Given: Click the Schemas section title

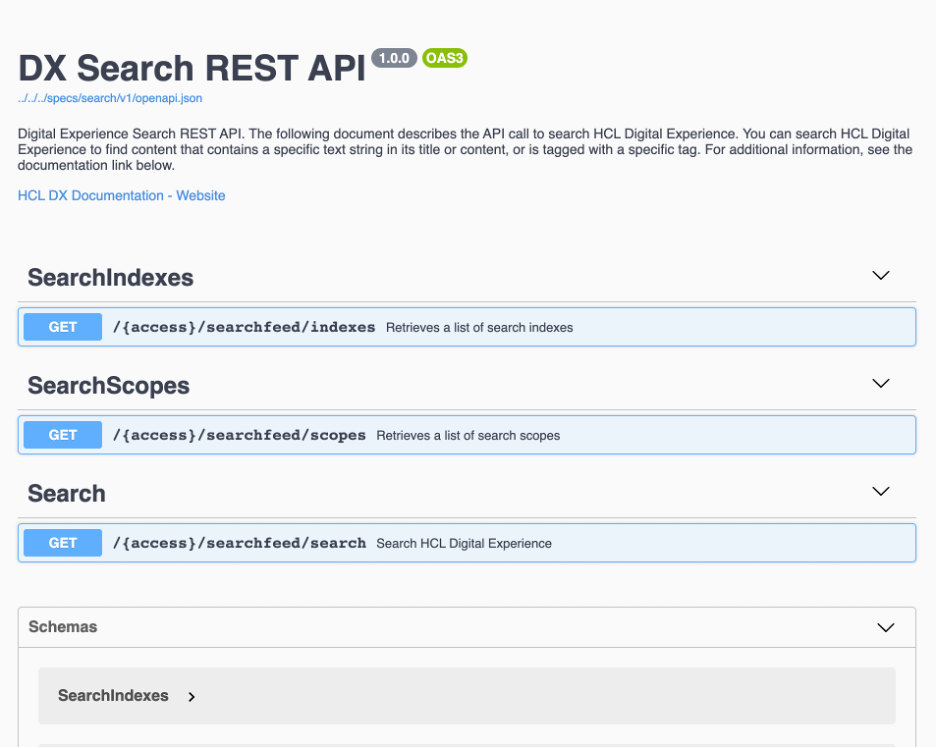Looking at the screenshot, I should pos(63,627).
